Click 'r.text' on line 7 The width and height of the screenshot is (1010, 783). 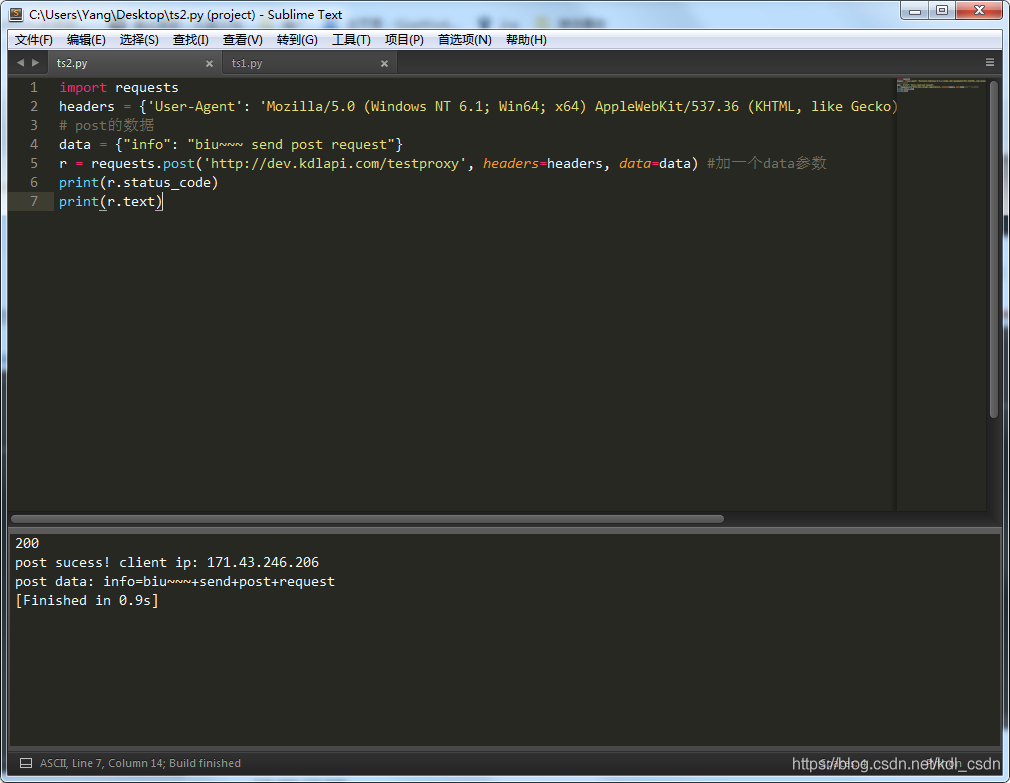[131, 202]
